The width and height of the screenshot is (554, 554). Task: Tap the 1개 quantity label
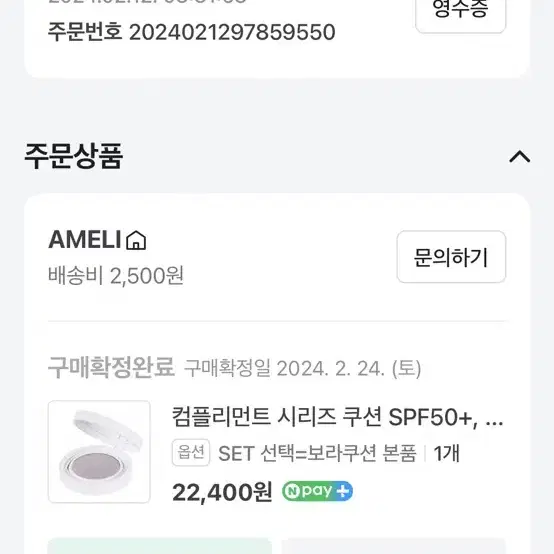pos(446,453)
